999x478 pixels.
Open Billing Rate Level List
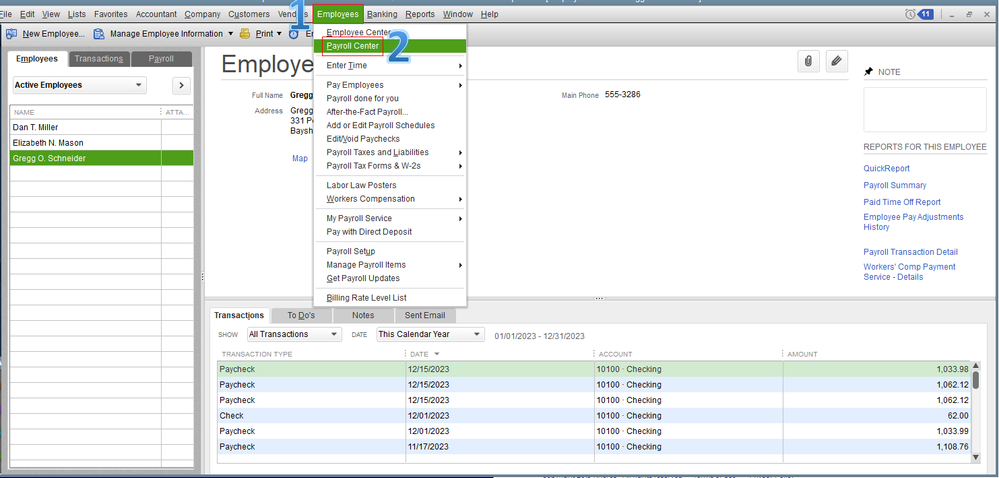click(366, 298)
